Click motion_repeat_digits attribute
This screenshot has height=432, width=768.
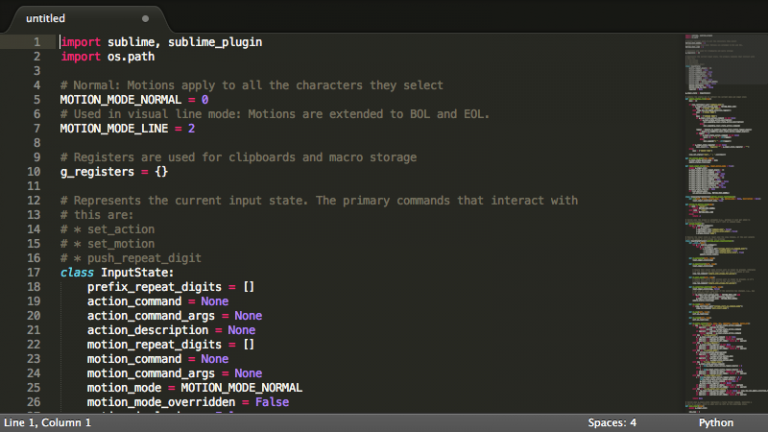[x=154, y=345]
